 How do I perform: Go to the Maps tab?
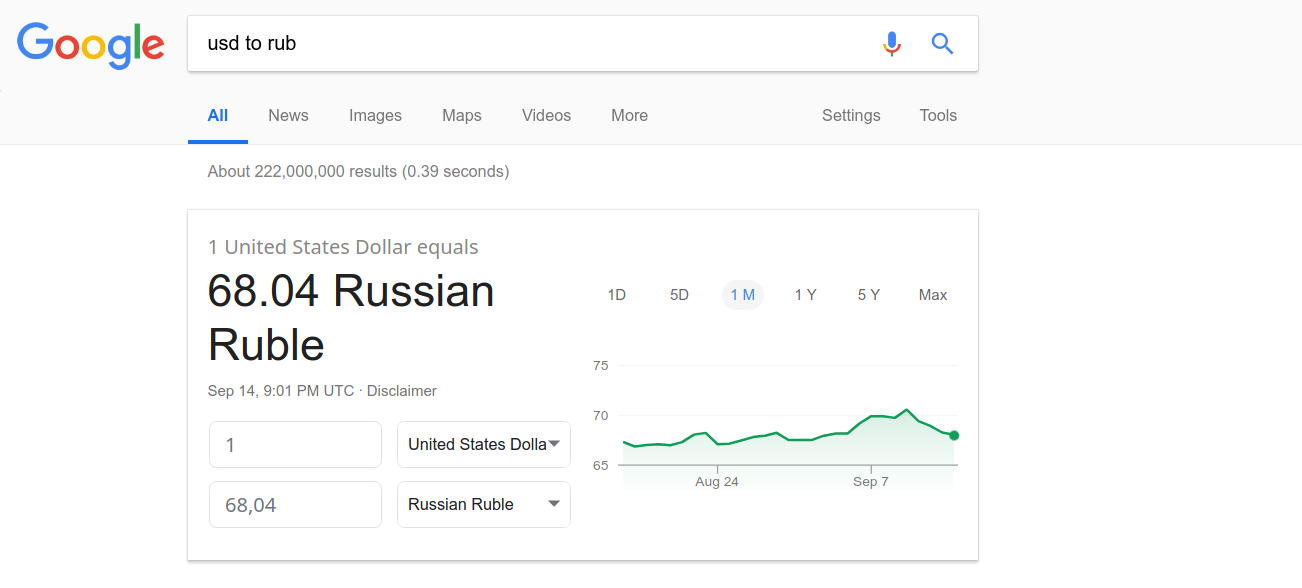tap(461, 115)
